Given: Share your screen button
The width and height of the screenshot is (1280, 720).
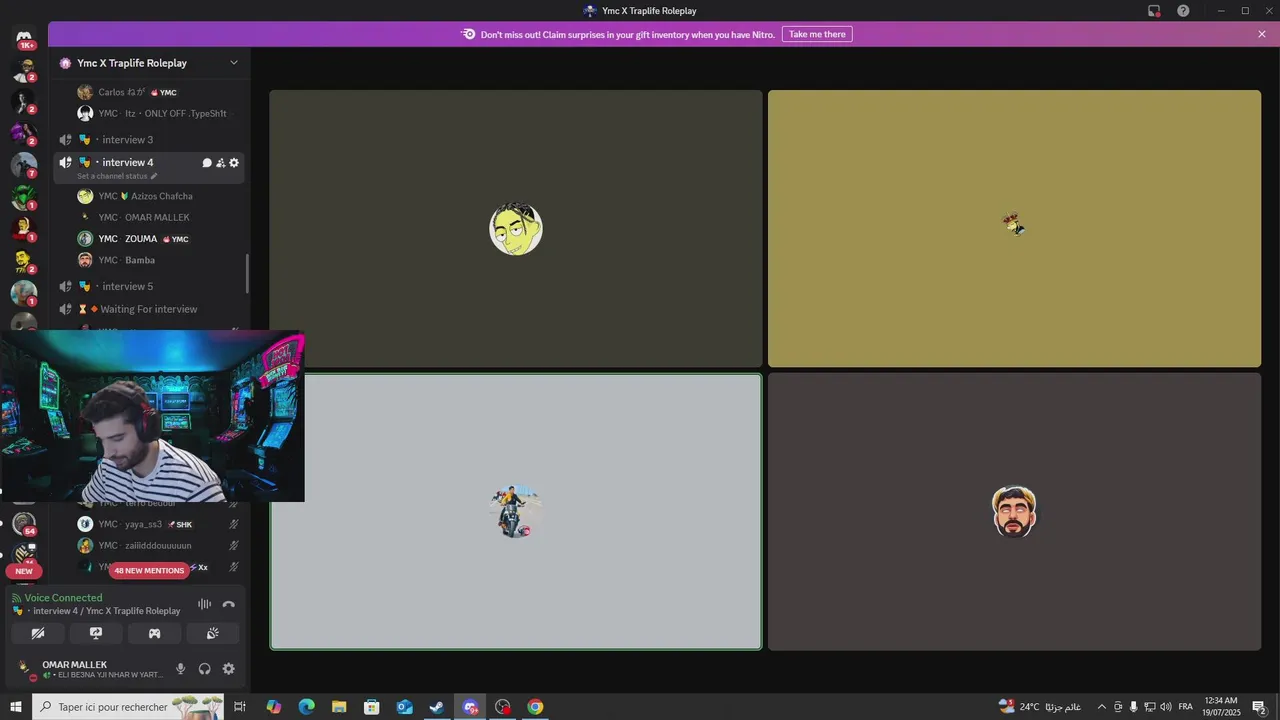Looking at the screenshot, I should (x=96, y=633).
